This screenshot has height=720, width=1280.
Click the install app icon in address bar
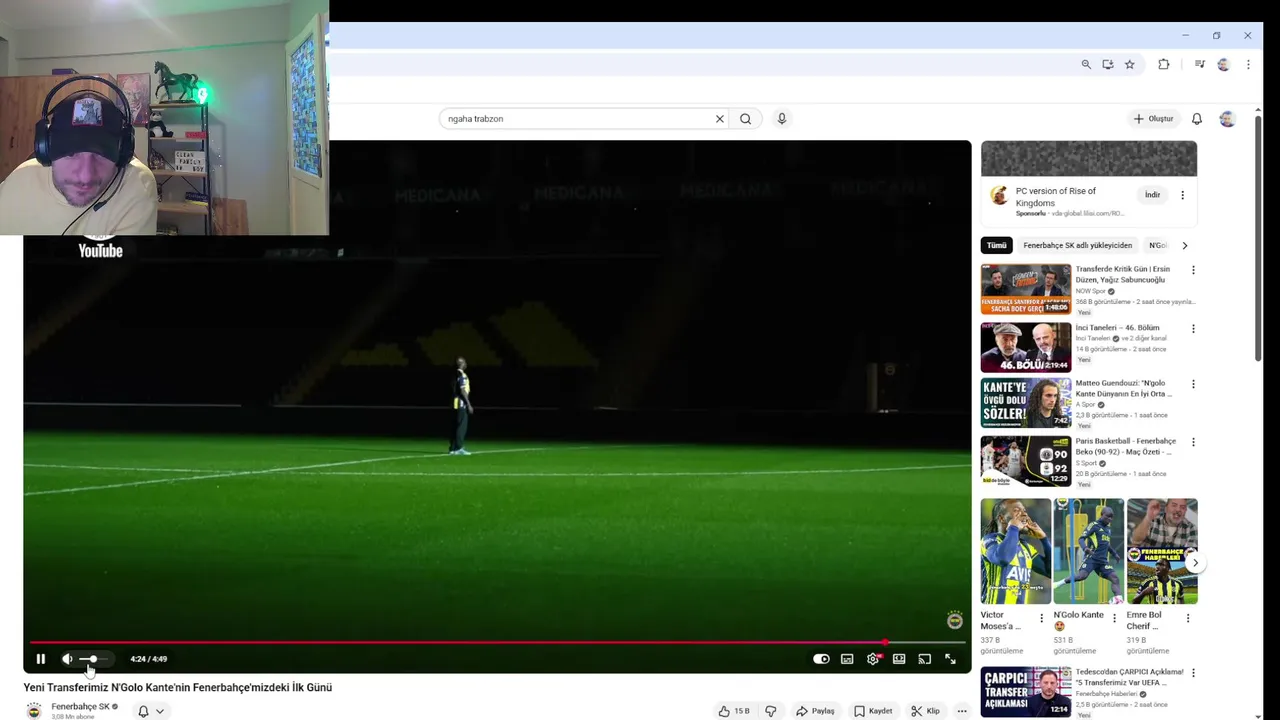pos(1108,64)
